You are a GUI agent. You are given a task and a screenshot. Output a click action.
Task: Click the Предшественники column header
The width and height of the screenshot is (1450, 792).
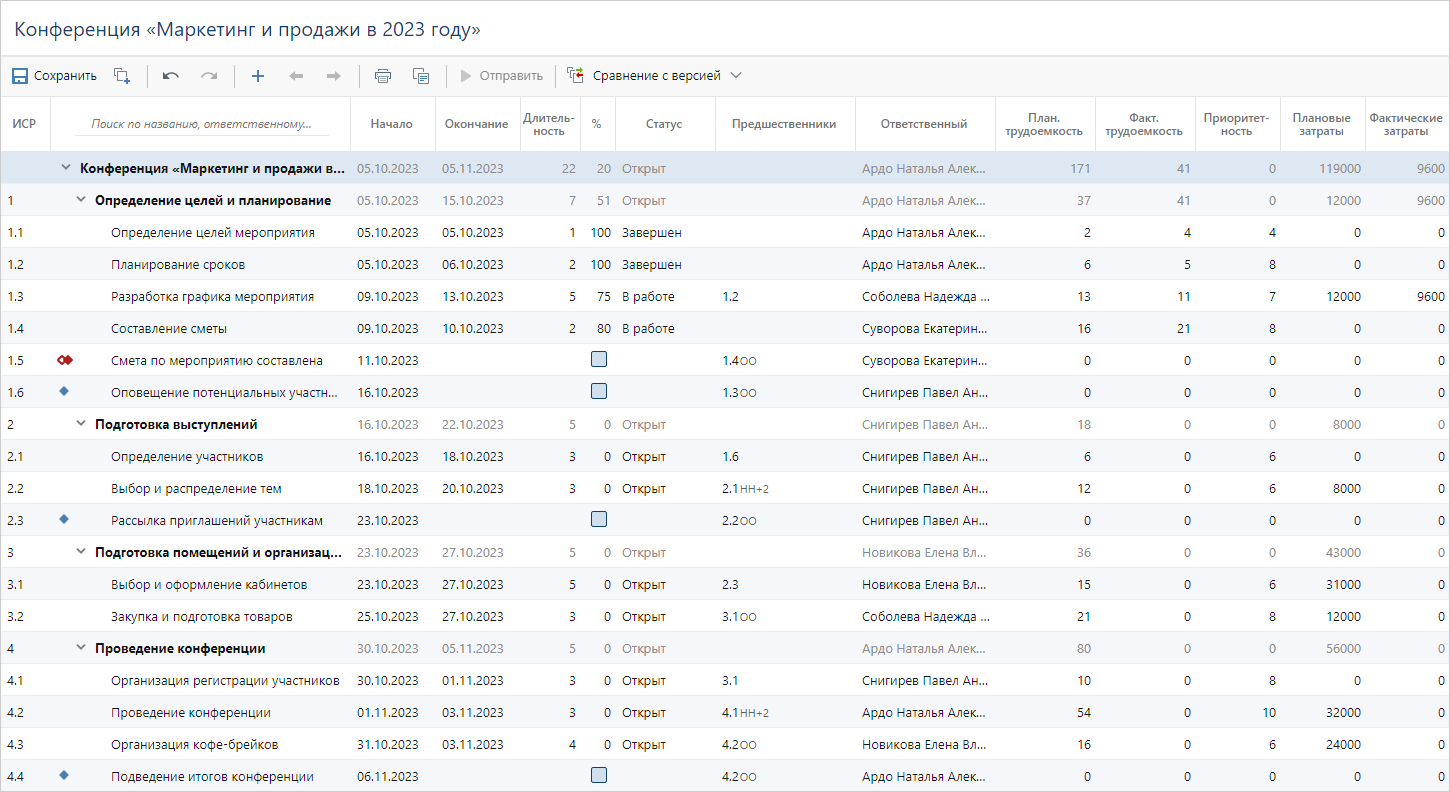(784, 124)
